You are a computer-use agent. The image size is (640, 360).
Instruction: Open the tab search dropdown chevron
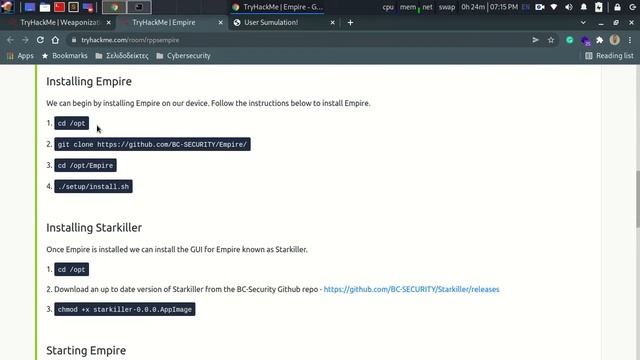[x=583, y=23]
